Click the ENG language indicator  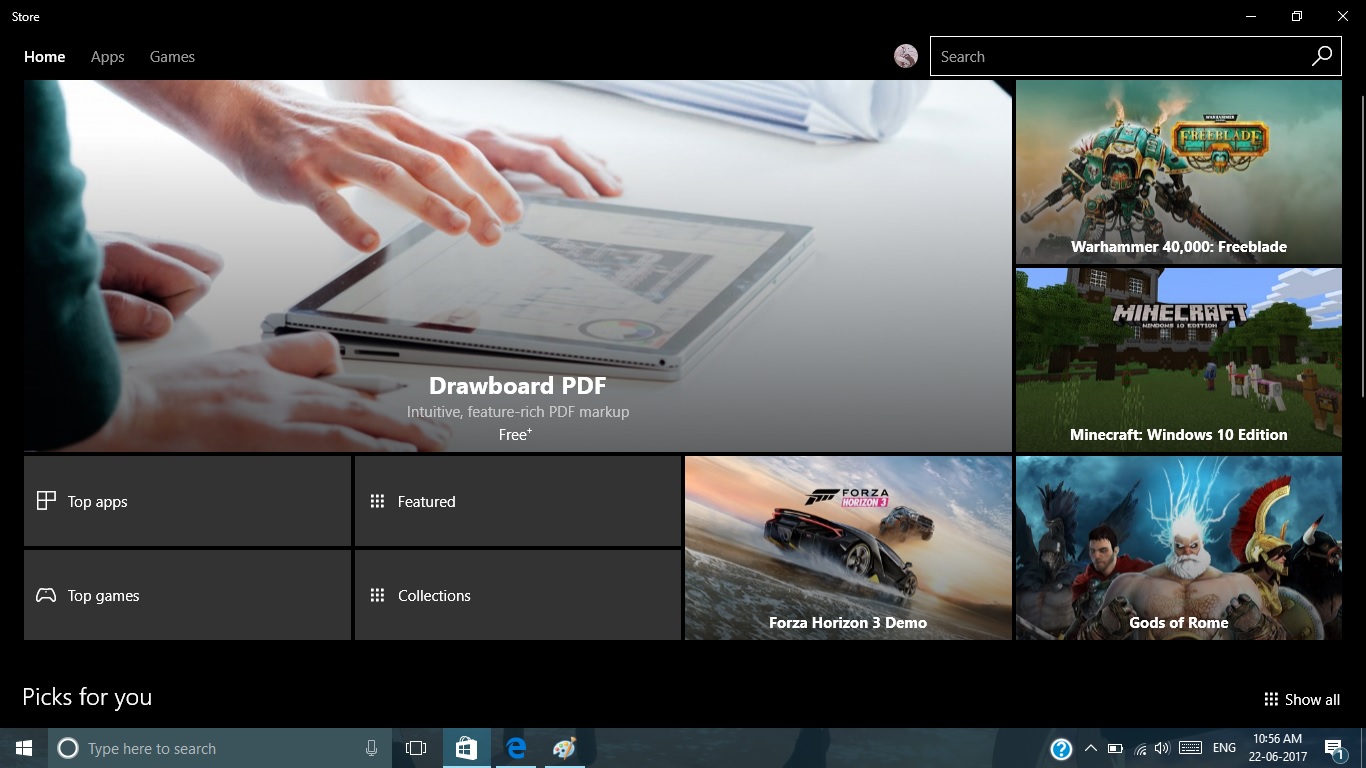[1224, 748]
